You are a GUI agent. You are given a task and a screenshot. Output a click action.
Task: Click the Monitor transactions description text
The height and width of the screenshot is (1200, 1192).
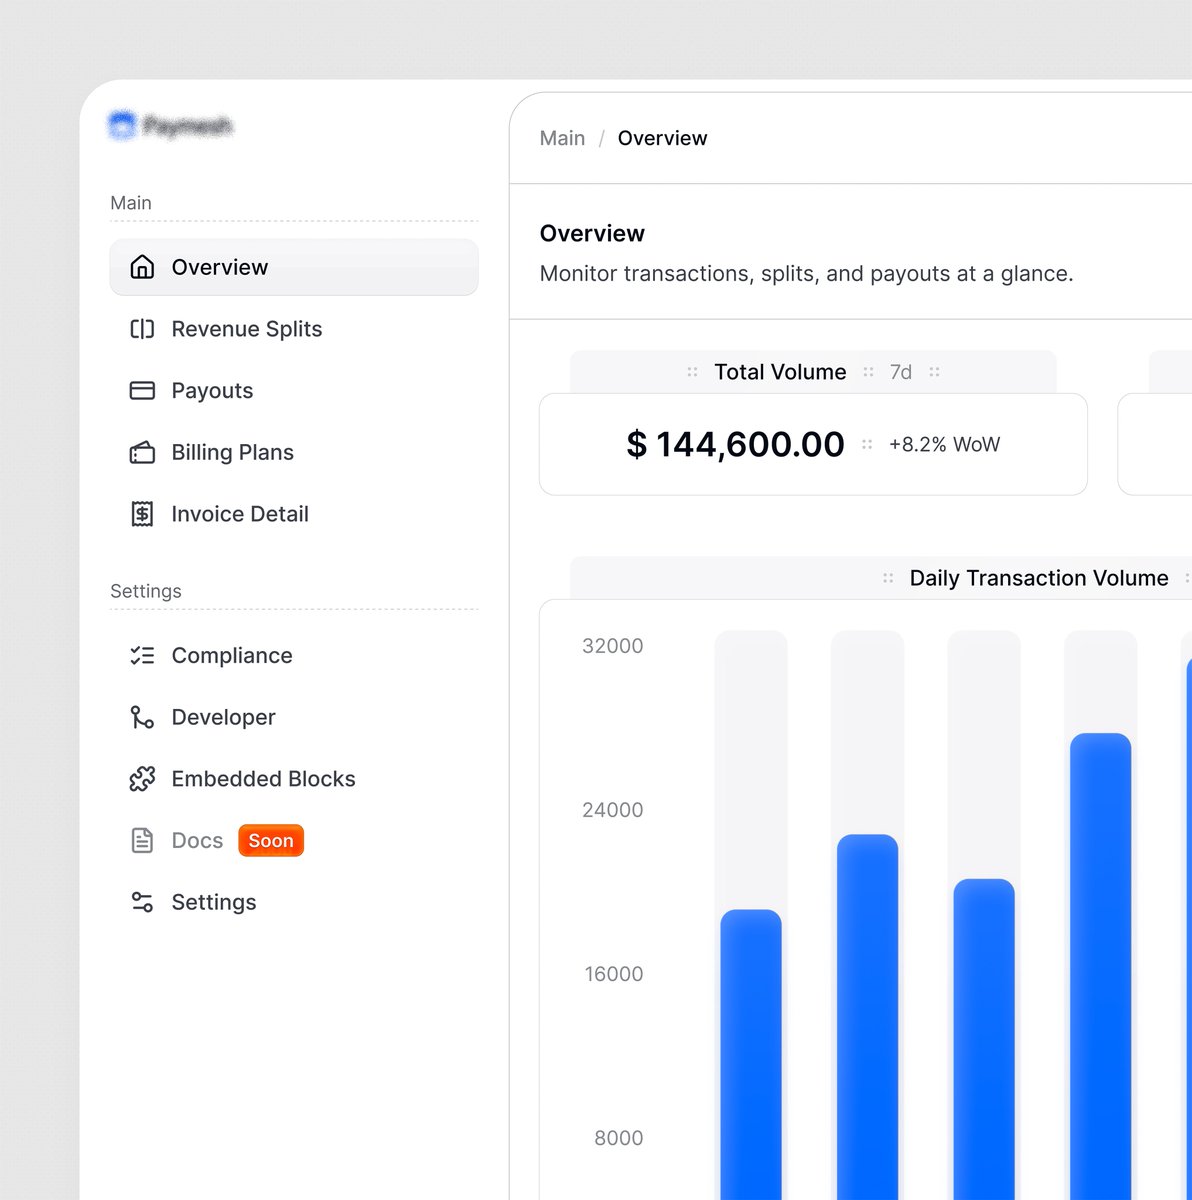point(806,274)
